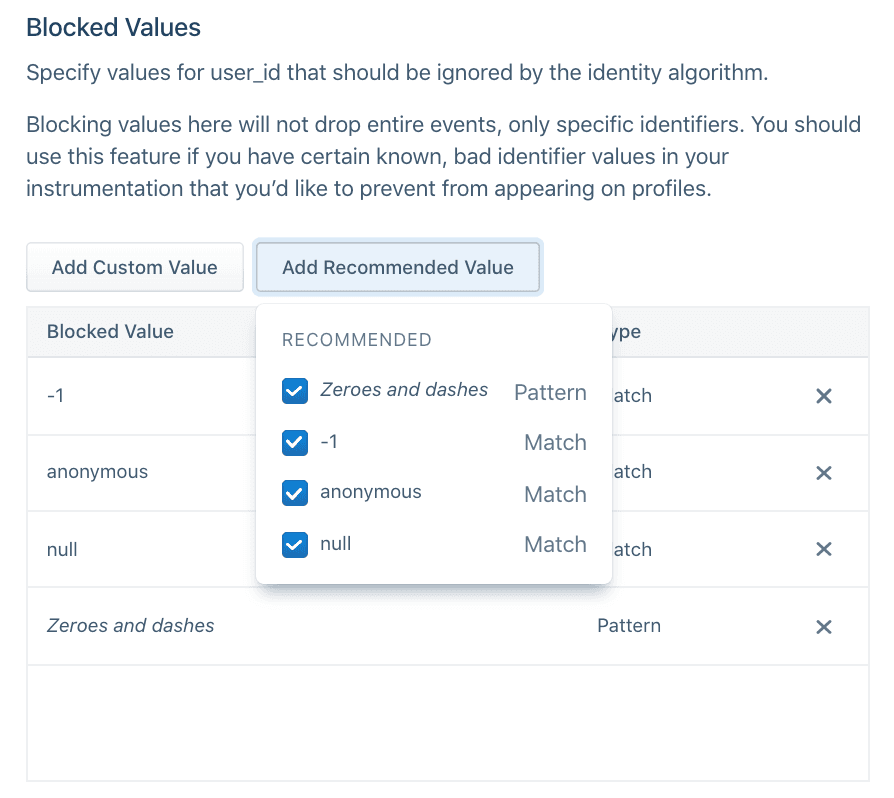Click the Blocked Values page title
The width and height of the screenshot is (894, 798).
pyautogui.click(x=113, y=28)
